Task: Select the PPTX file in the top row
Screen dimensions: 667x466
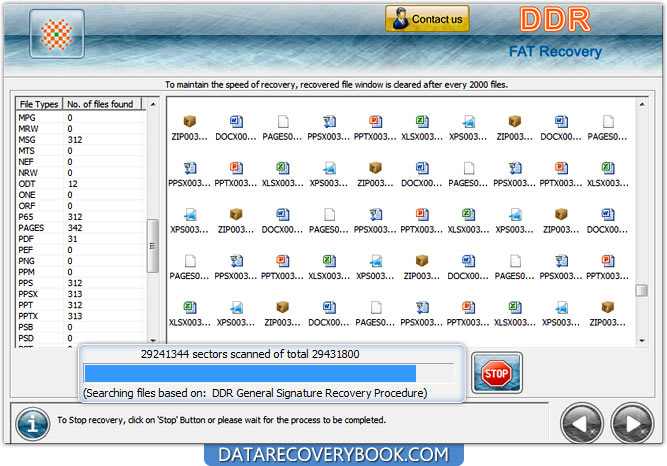Action: 375,128
